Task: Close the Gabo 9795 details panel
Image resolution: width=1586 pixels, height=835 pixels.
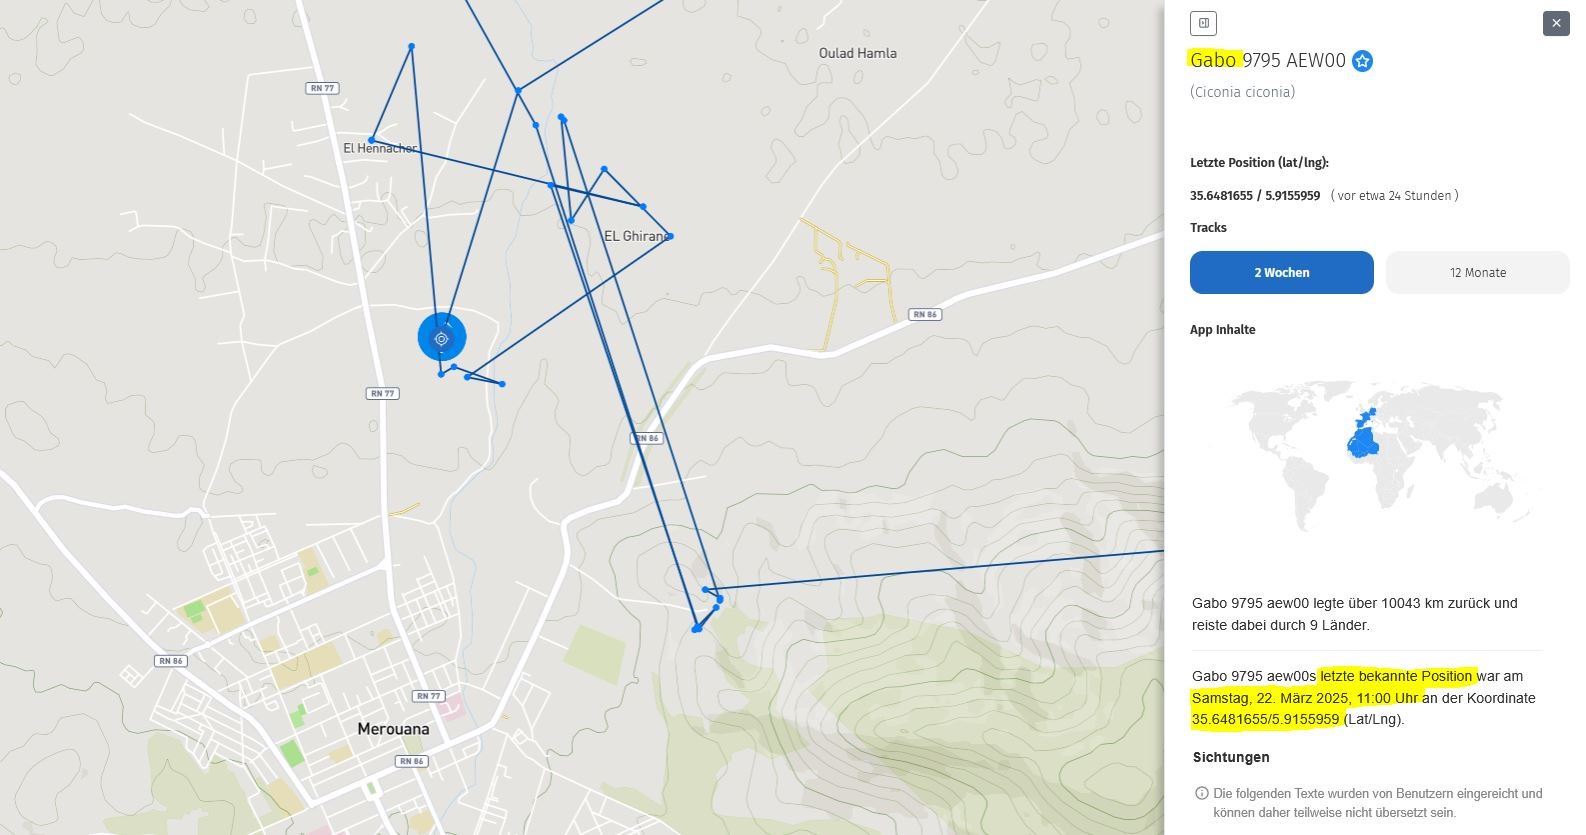Action: [1556, 23]
